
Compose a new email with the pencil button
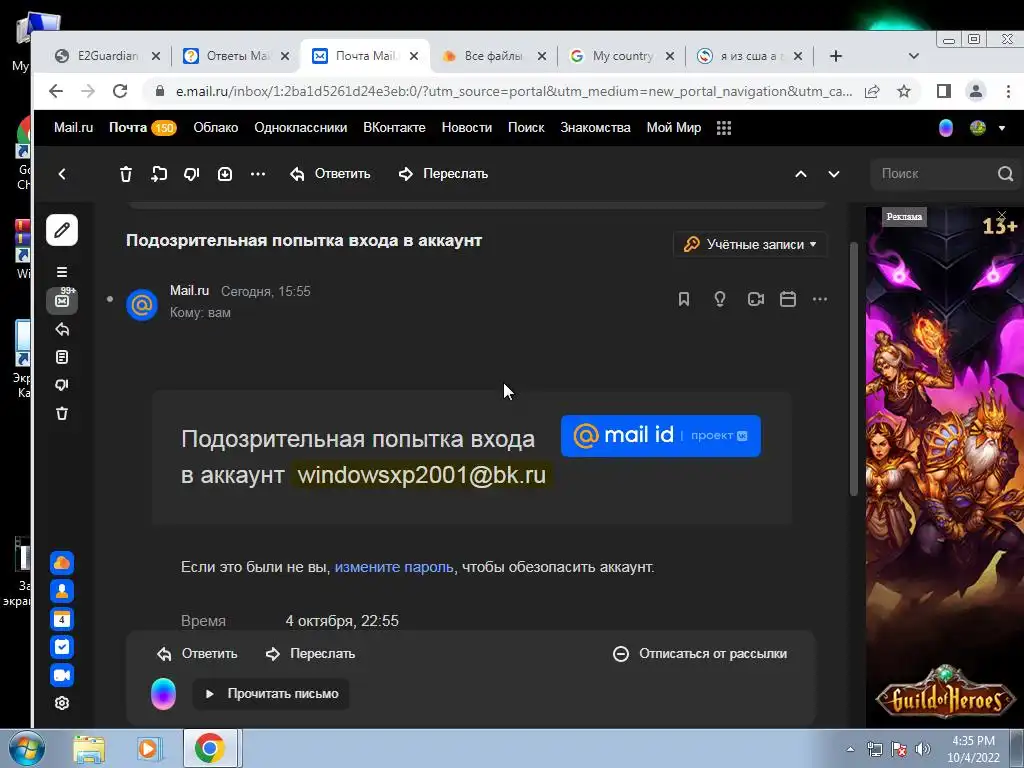[x=62, y=230]
